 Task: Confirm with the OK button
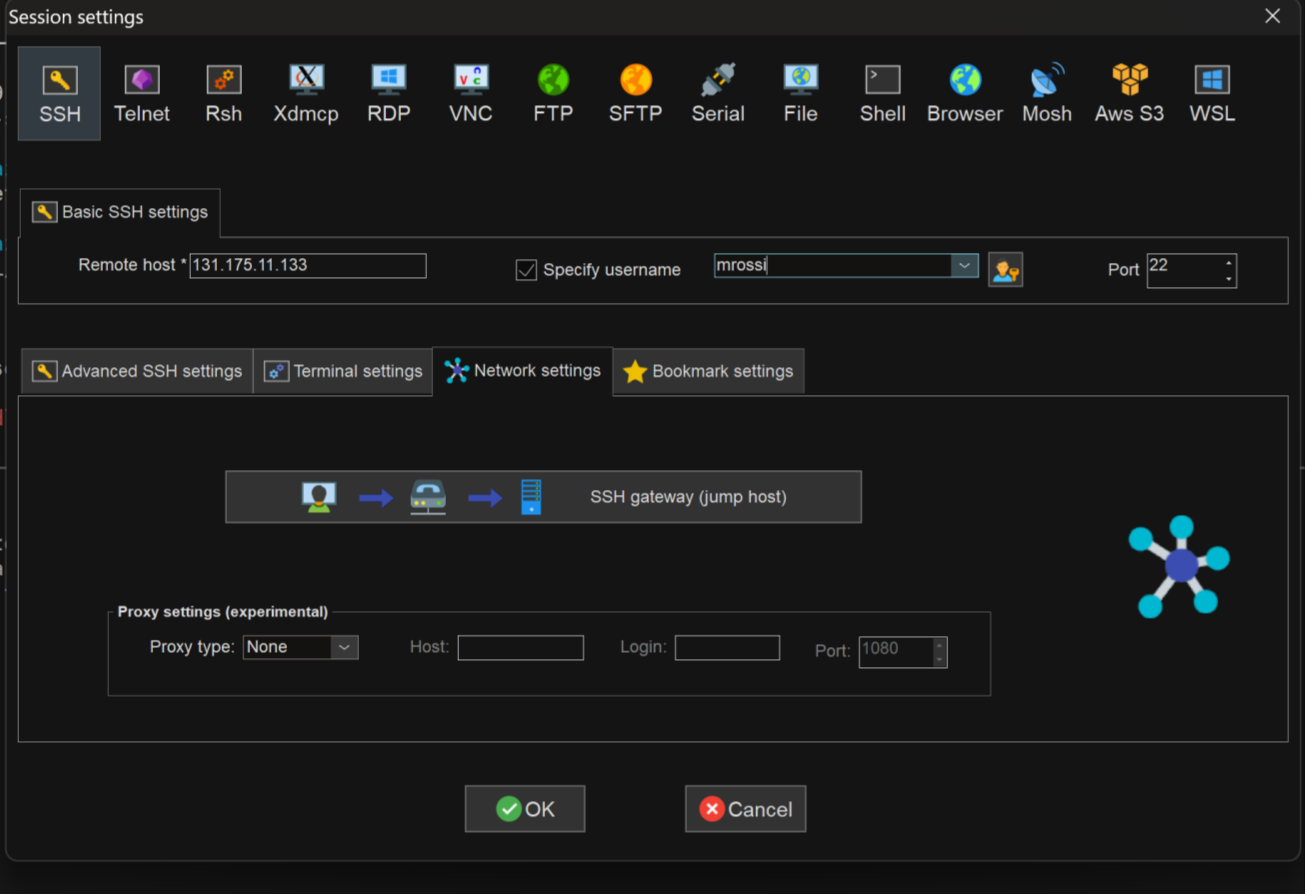click(525, 809)
